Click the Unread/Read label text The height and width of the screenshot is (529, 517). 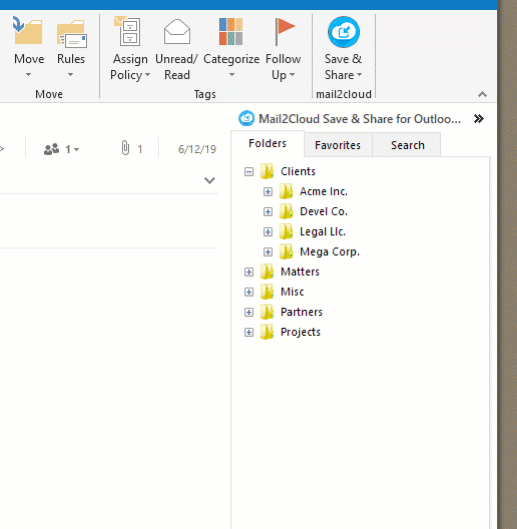click(176, 67)
